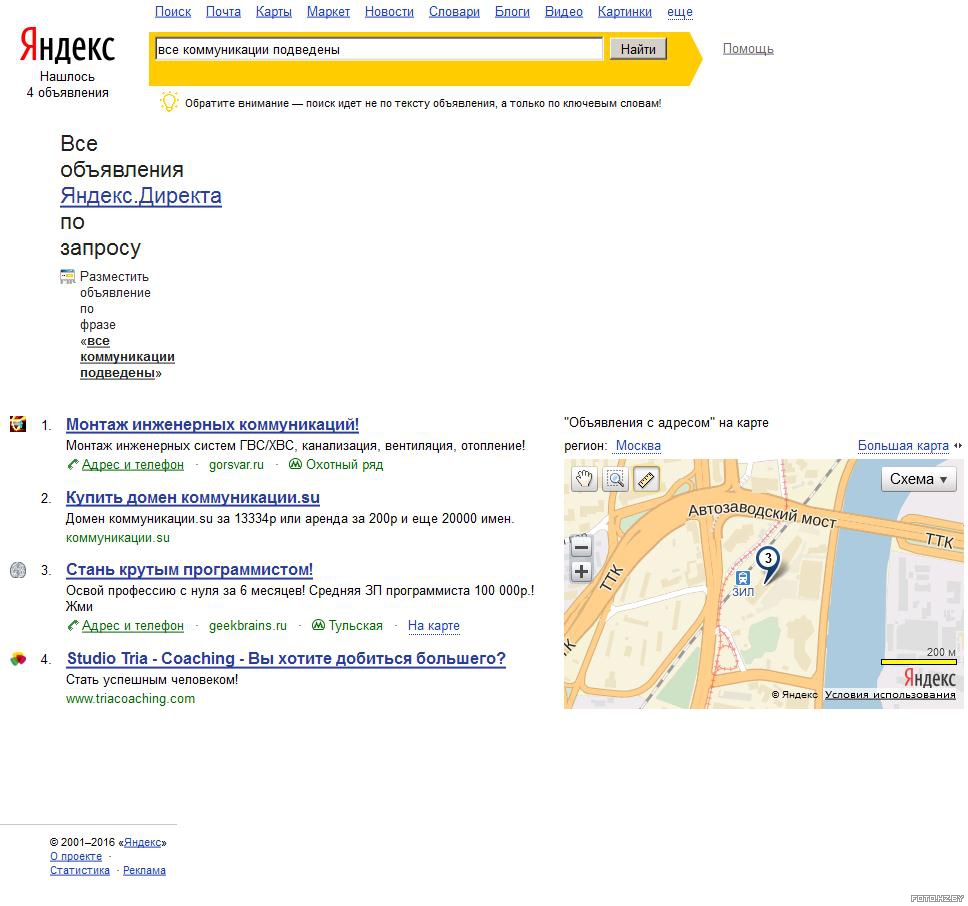Screen dimensions: 968x906
Task: Select the hand pan tool on map
Action: (584, 480)
